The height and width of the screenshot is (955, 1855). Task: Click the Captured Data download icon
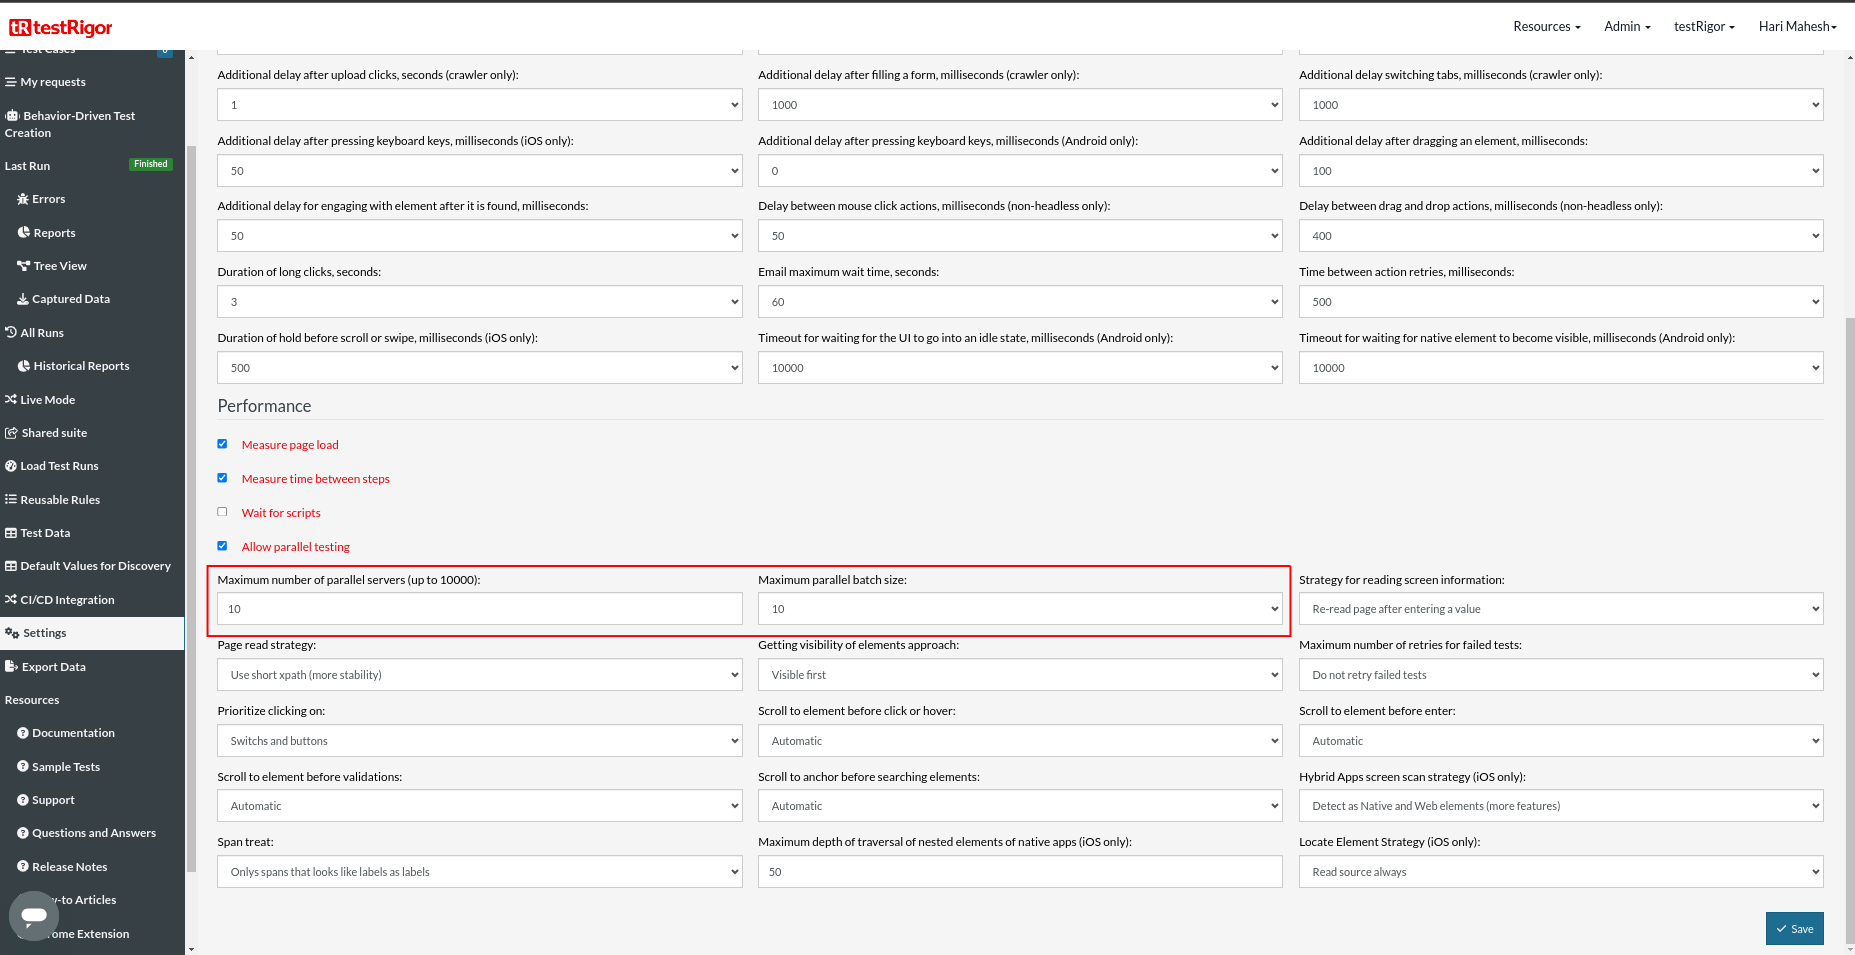coord(23,299)
